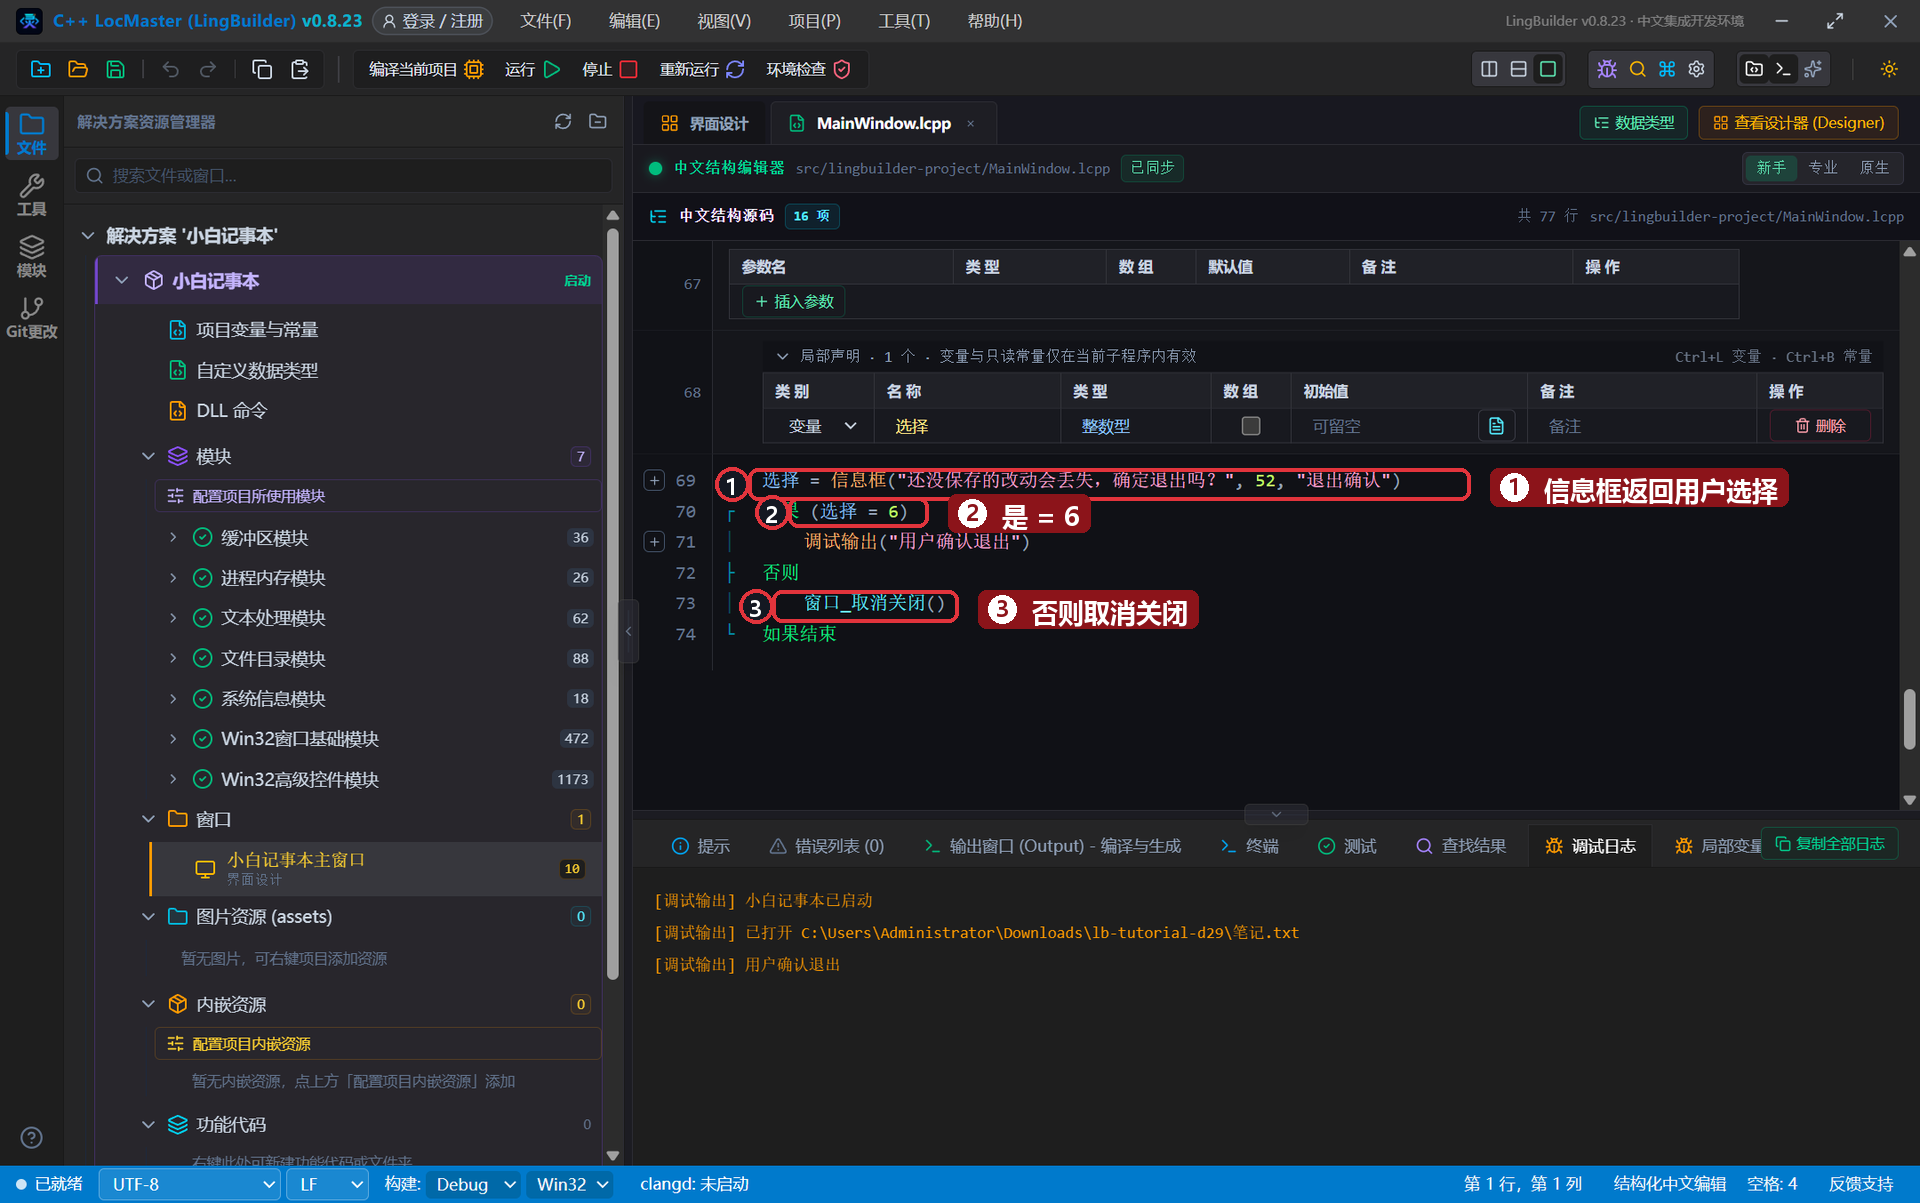This screenshot has height=1203, width=1920.
Task: Open the Git更改 sidebar panel
Action: [32, 318]
